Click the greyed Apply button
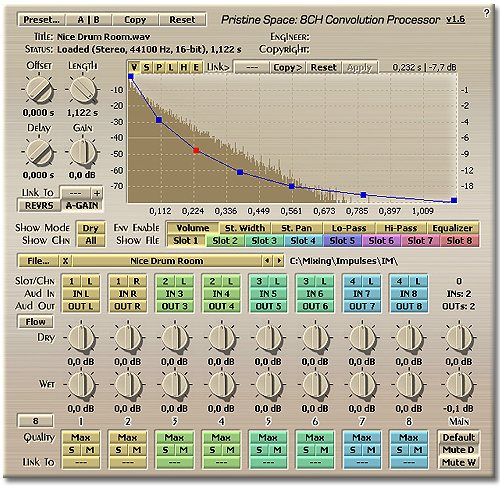 360,67
